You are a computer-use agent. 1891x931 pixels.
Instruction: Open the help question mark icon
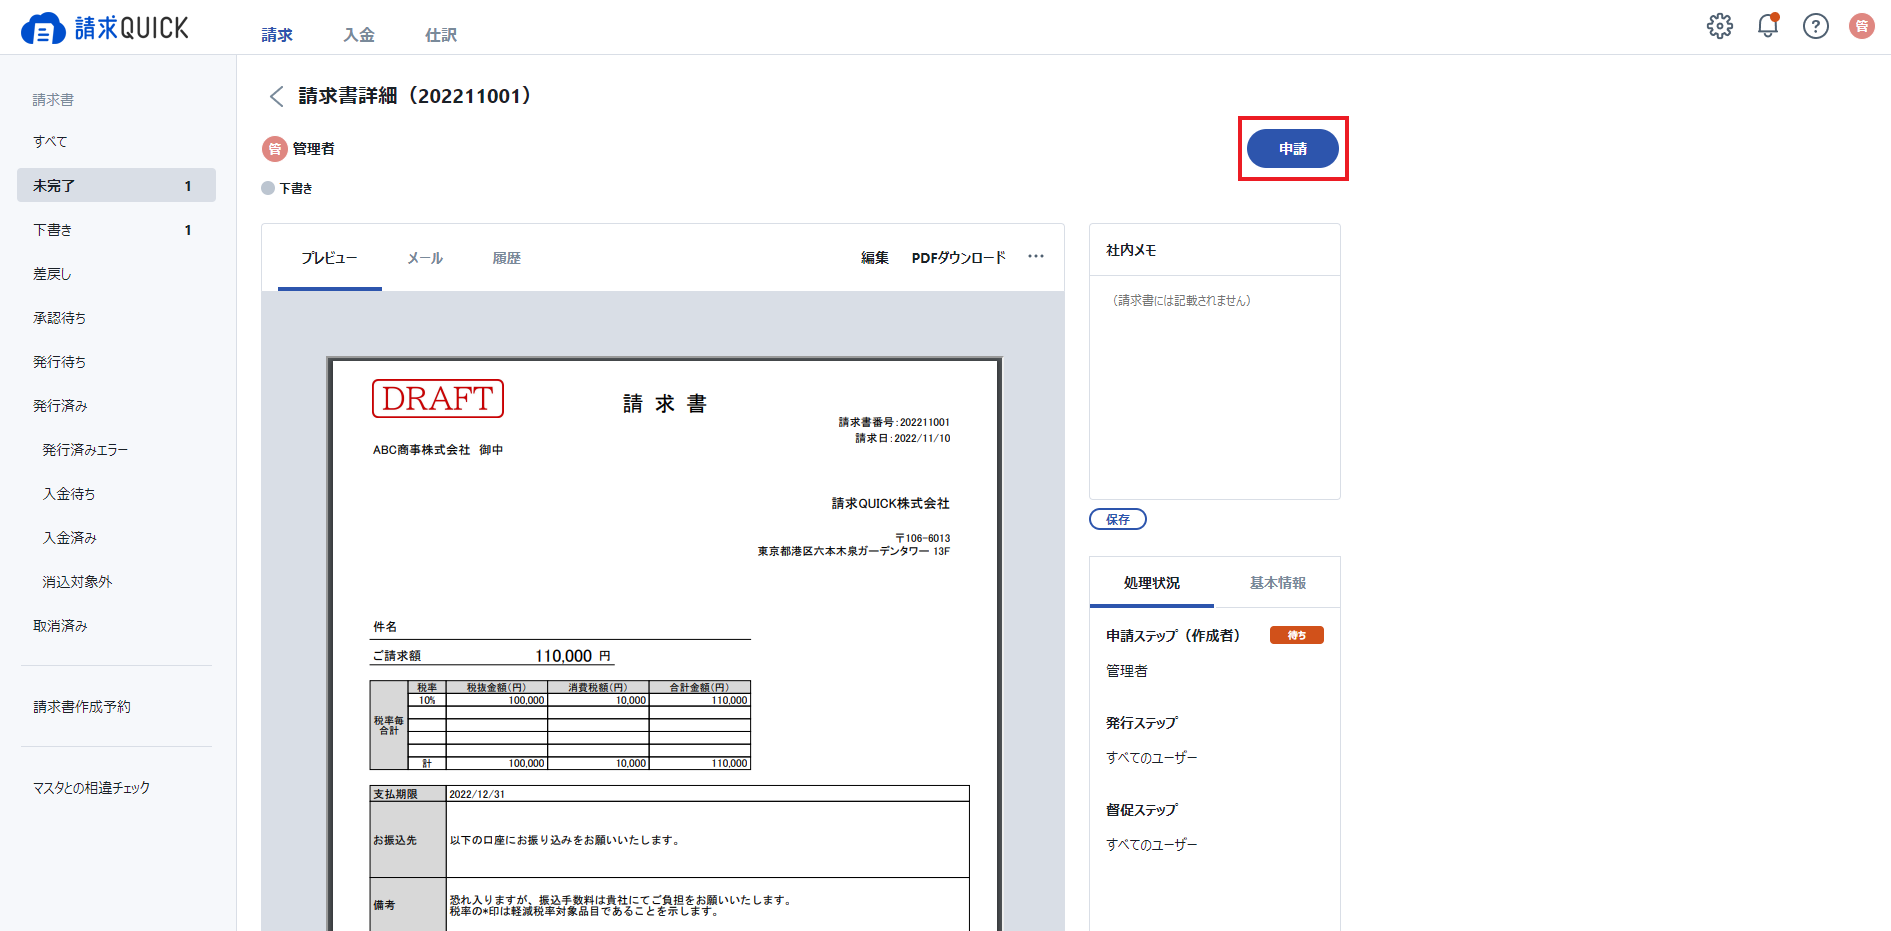(x=1815, y=26)
